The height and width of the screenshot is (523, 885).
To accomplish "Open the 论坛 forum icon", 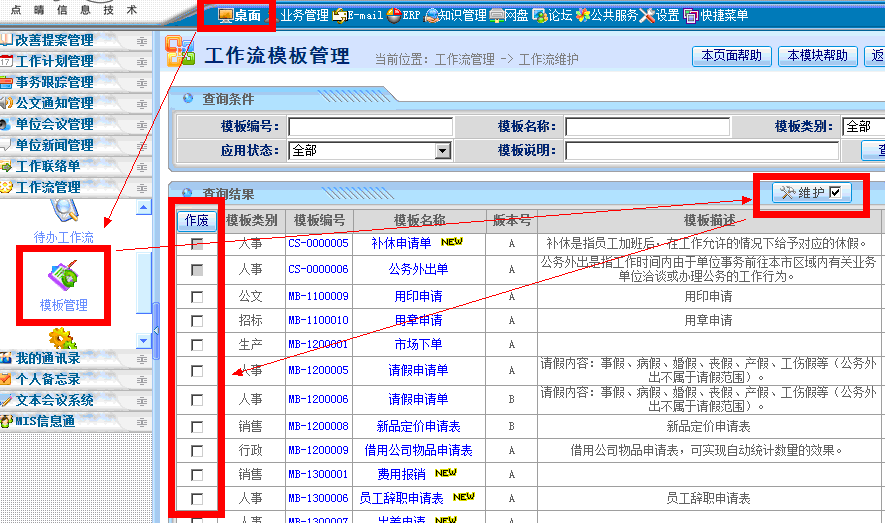I will [539, 15].
